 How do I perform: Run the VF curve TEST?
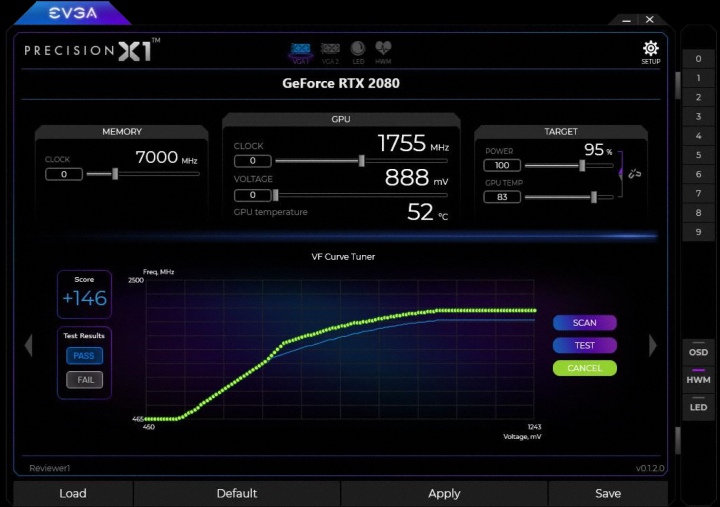tap(585, 345)
